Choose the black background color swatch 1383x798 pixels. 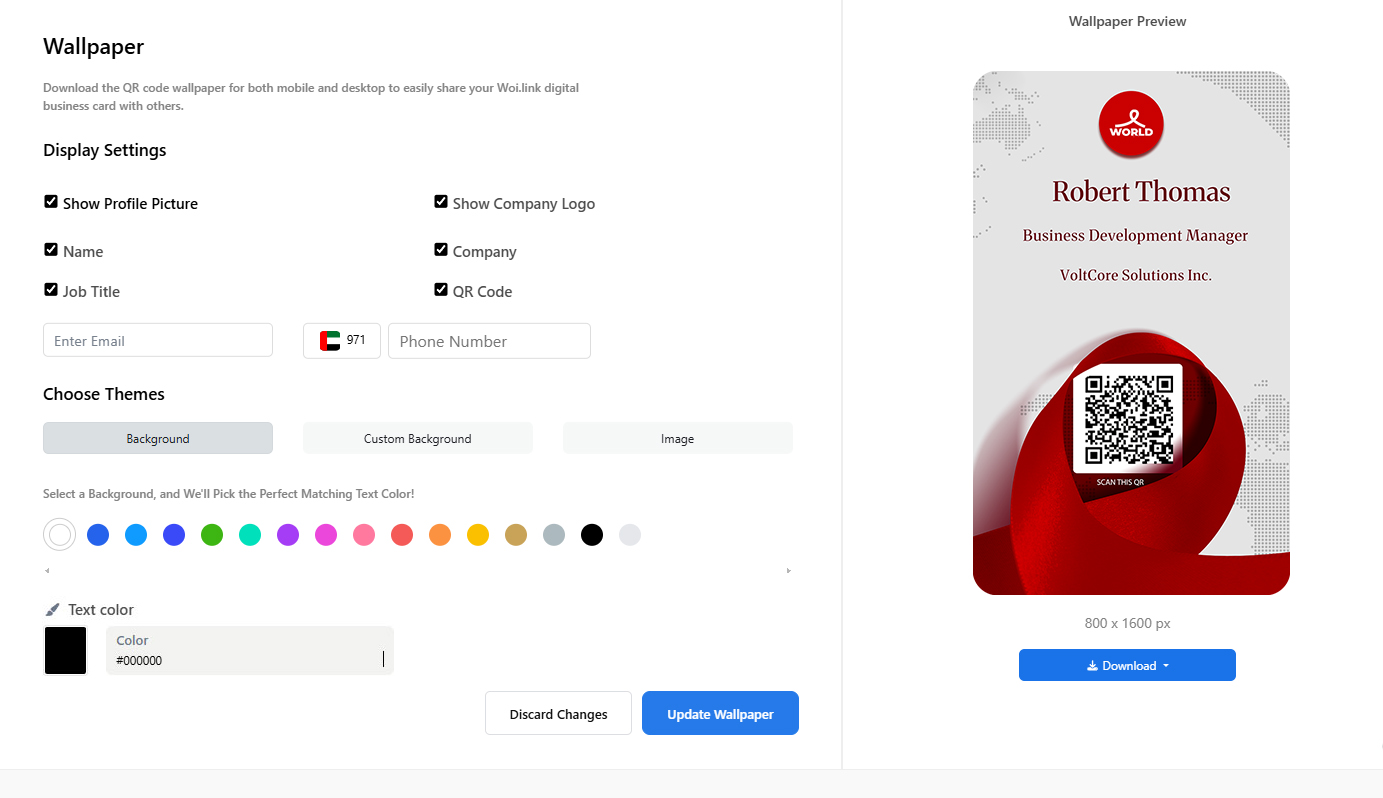(592, 535)
